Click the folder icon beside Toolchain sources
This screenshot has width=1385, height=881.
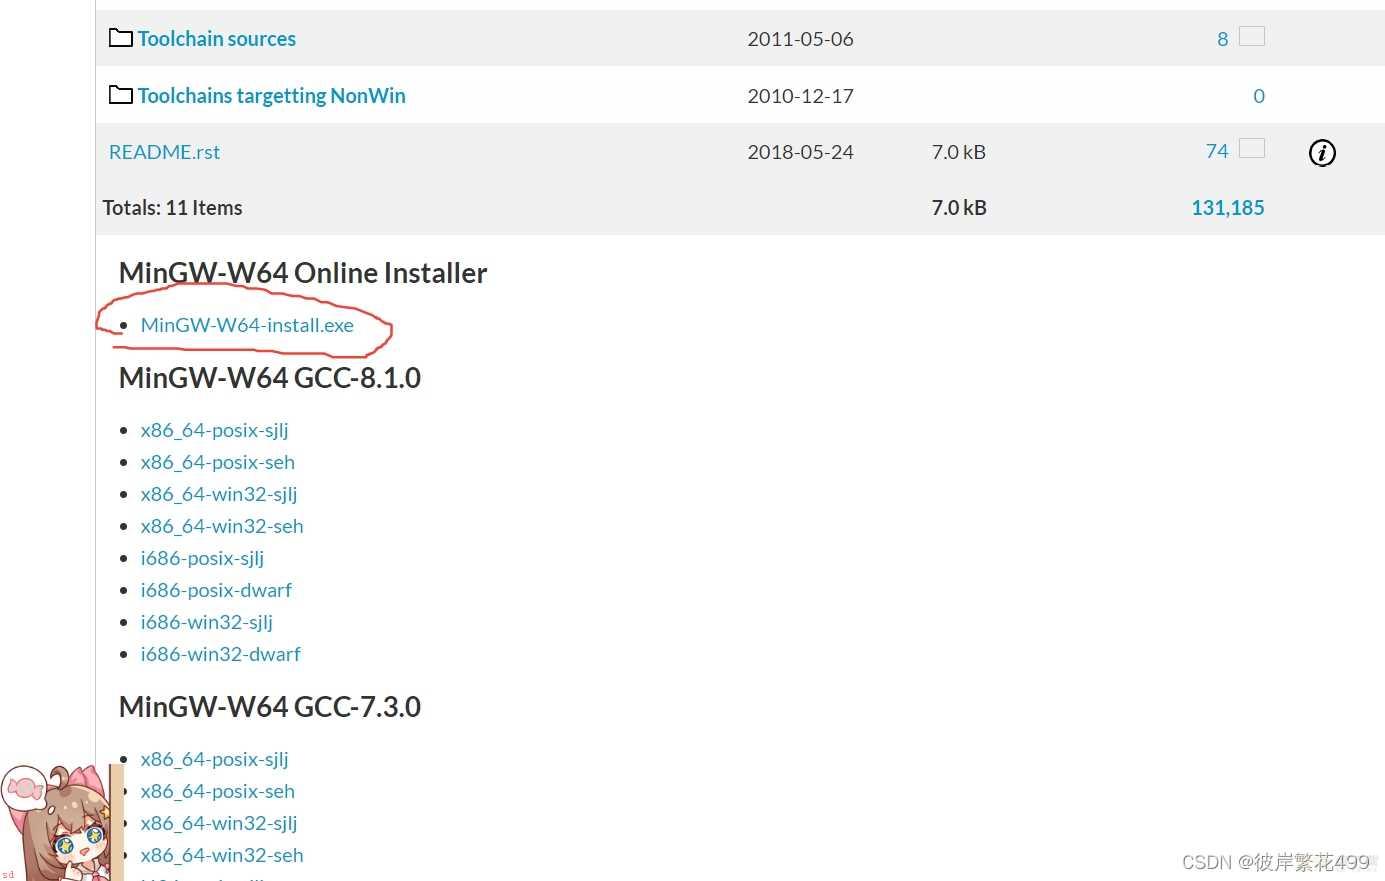pyautogui.click(x=121, y=38)
